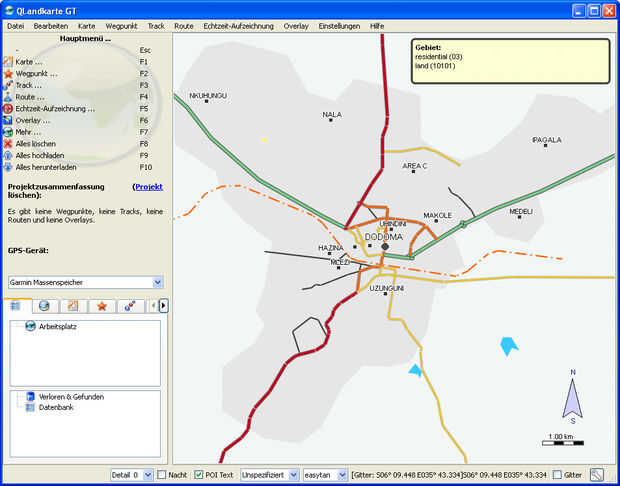Uncheck the POI Text checkbox
Viewport: 620px width, 486px height.
tap(199, 475)
